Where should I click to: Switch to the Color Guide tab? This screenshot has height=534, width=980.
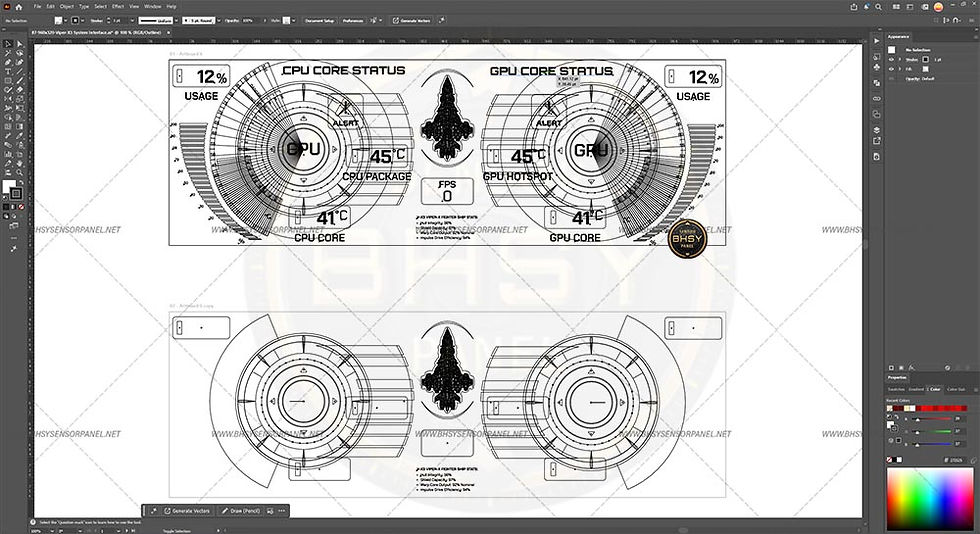956,389
